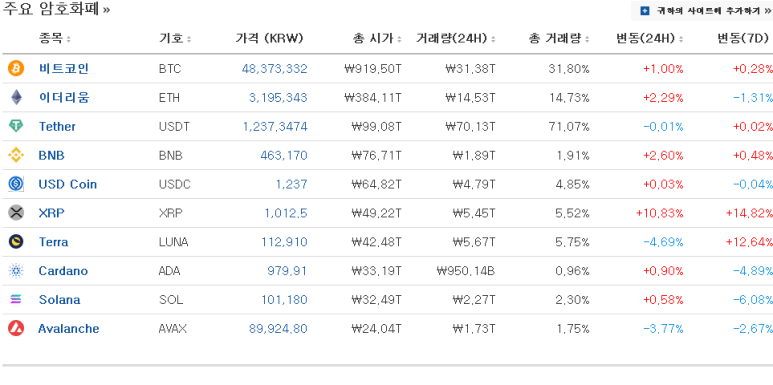Click the Cardano dotted icon

[x=16, y=271]
